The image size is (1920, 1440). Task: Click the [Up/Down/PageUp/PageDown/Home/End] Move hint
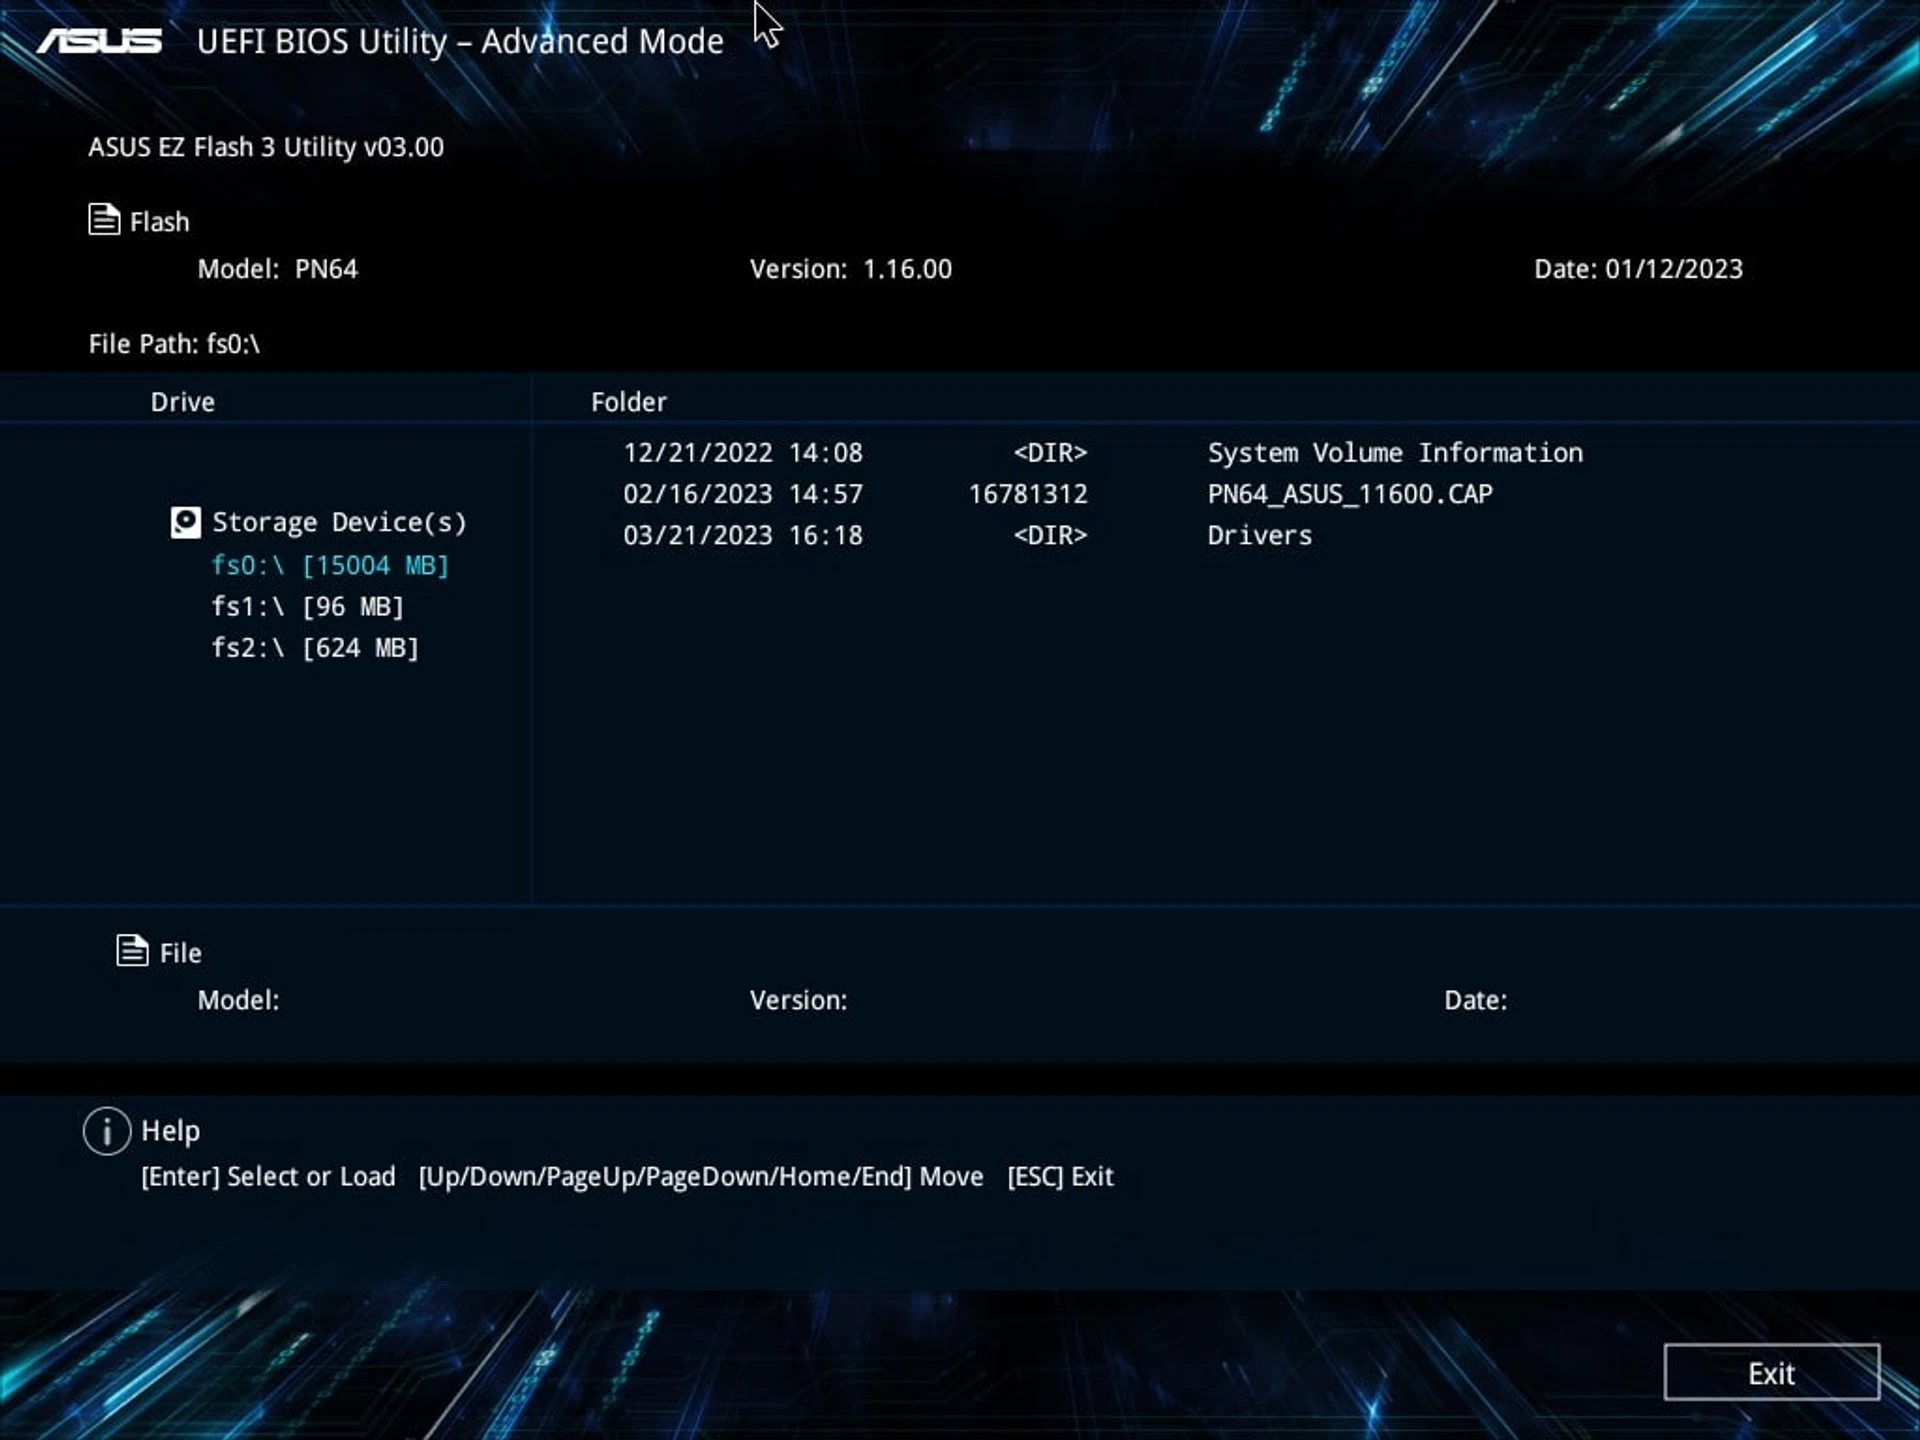pyautogui.click(x=701, y=1177)
